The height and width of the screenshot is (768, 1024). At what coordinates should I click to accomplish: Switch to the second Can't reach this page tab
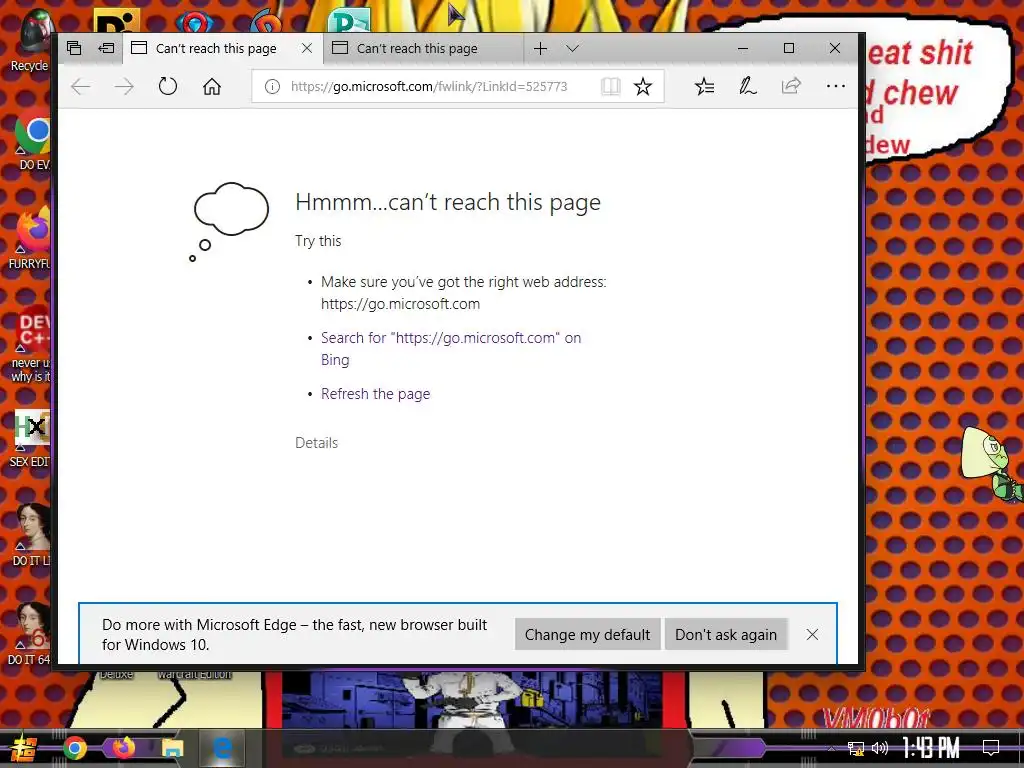click(422, 48)
